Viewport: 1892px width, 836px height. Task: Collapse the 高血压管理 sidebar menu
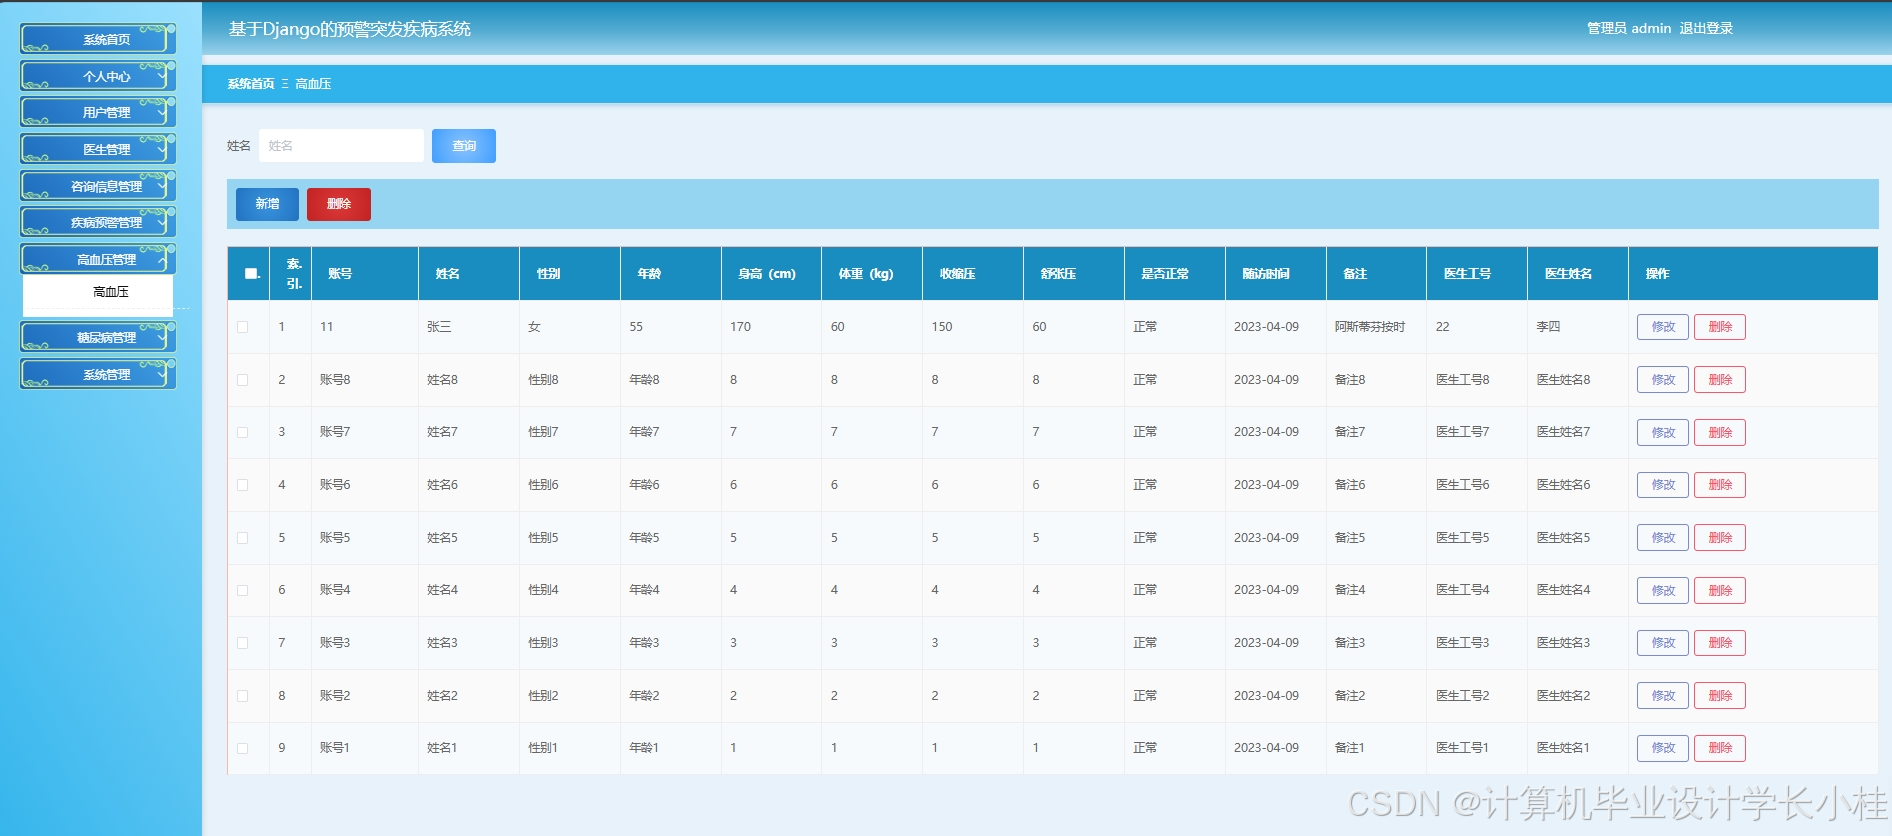point(98,259)
